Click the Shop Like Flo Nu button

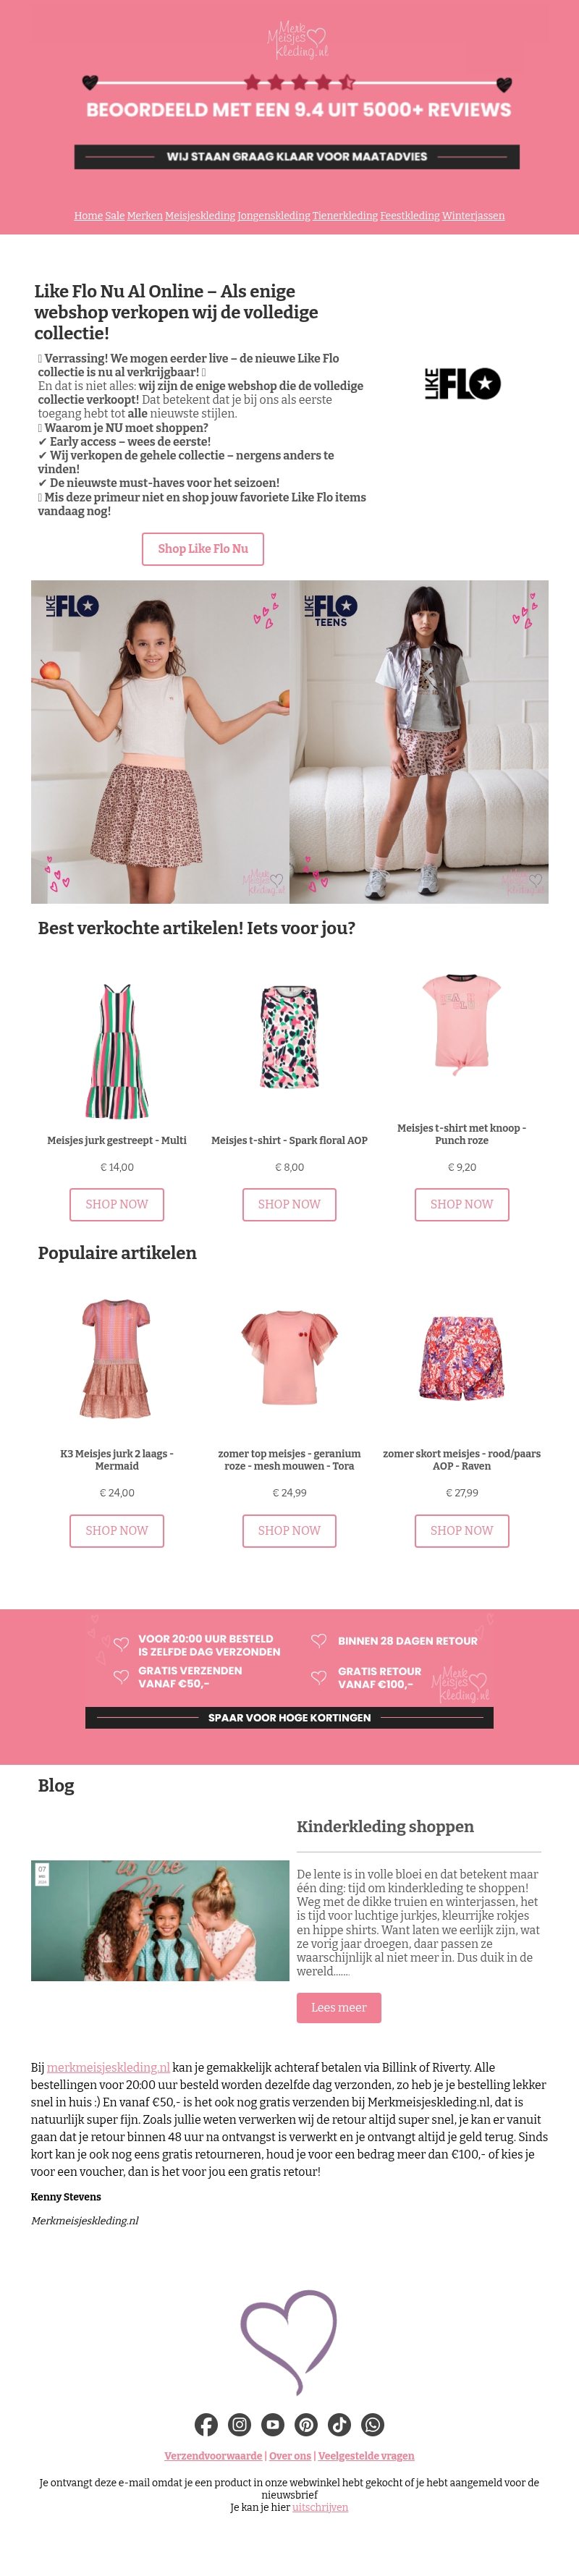point(203,549)
